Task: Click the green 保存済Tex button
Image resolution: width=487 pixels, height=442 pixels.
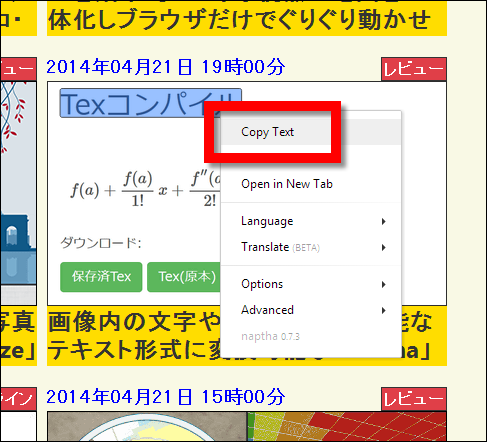Action: click(x=101, y=277)
